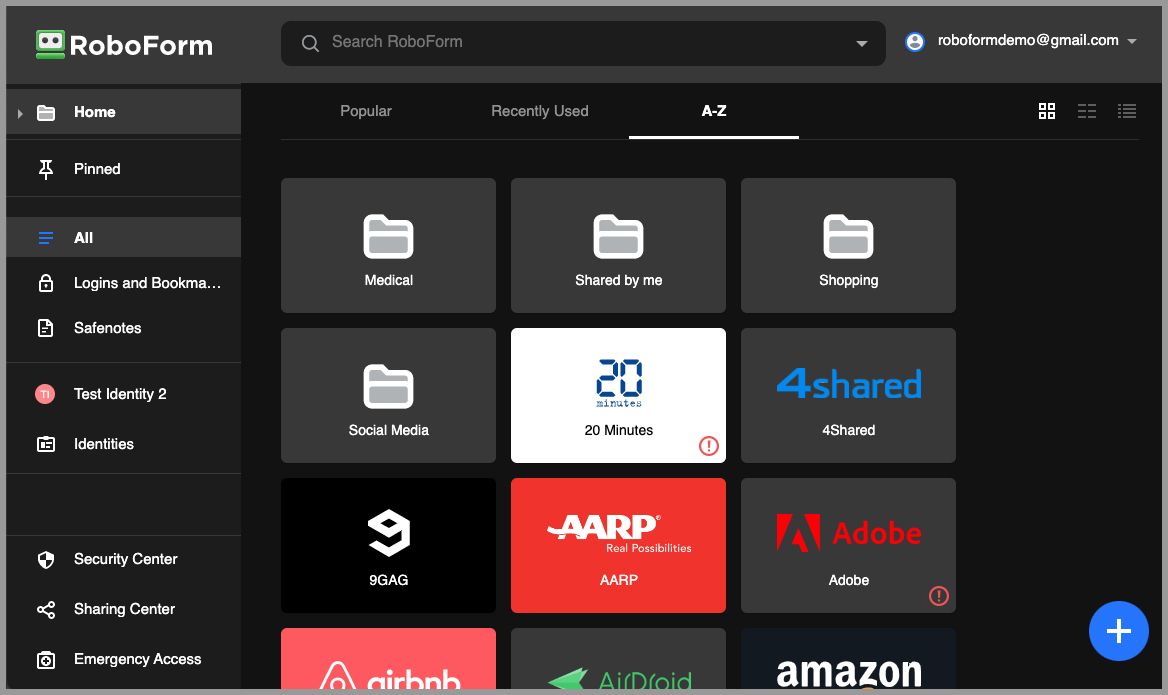Click the Shopping folder icon

point(848,237)
